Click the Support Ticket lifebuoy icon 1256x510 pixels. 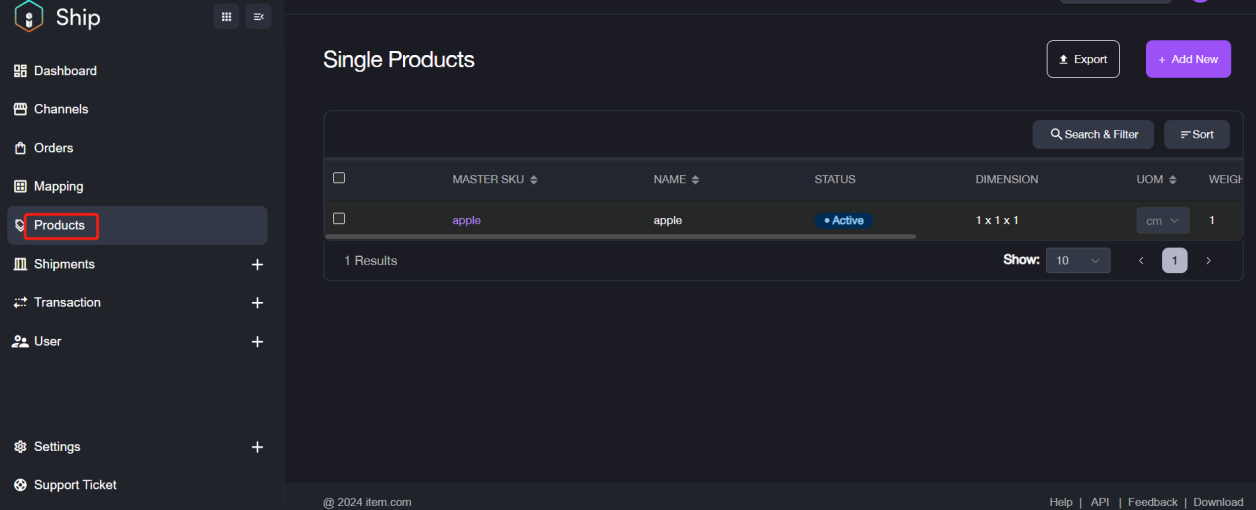click(x=20, y=485)
